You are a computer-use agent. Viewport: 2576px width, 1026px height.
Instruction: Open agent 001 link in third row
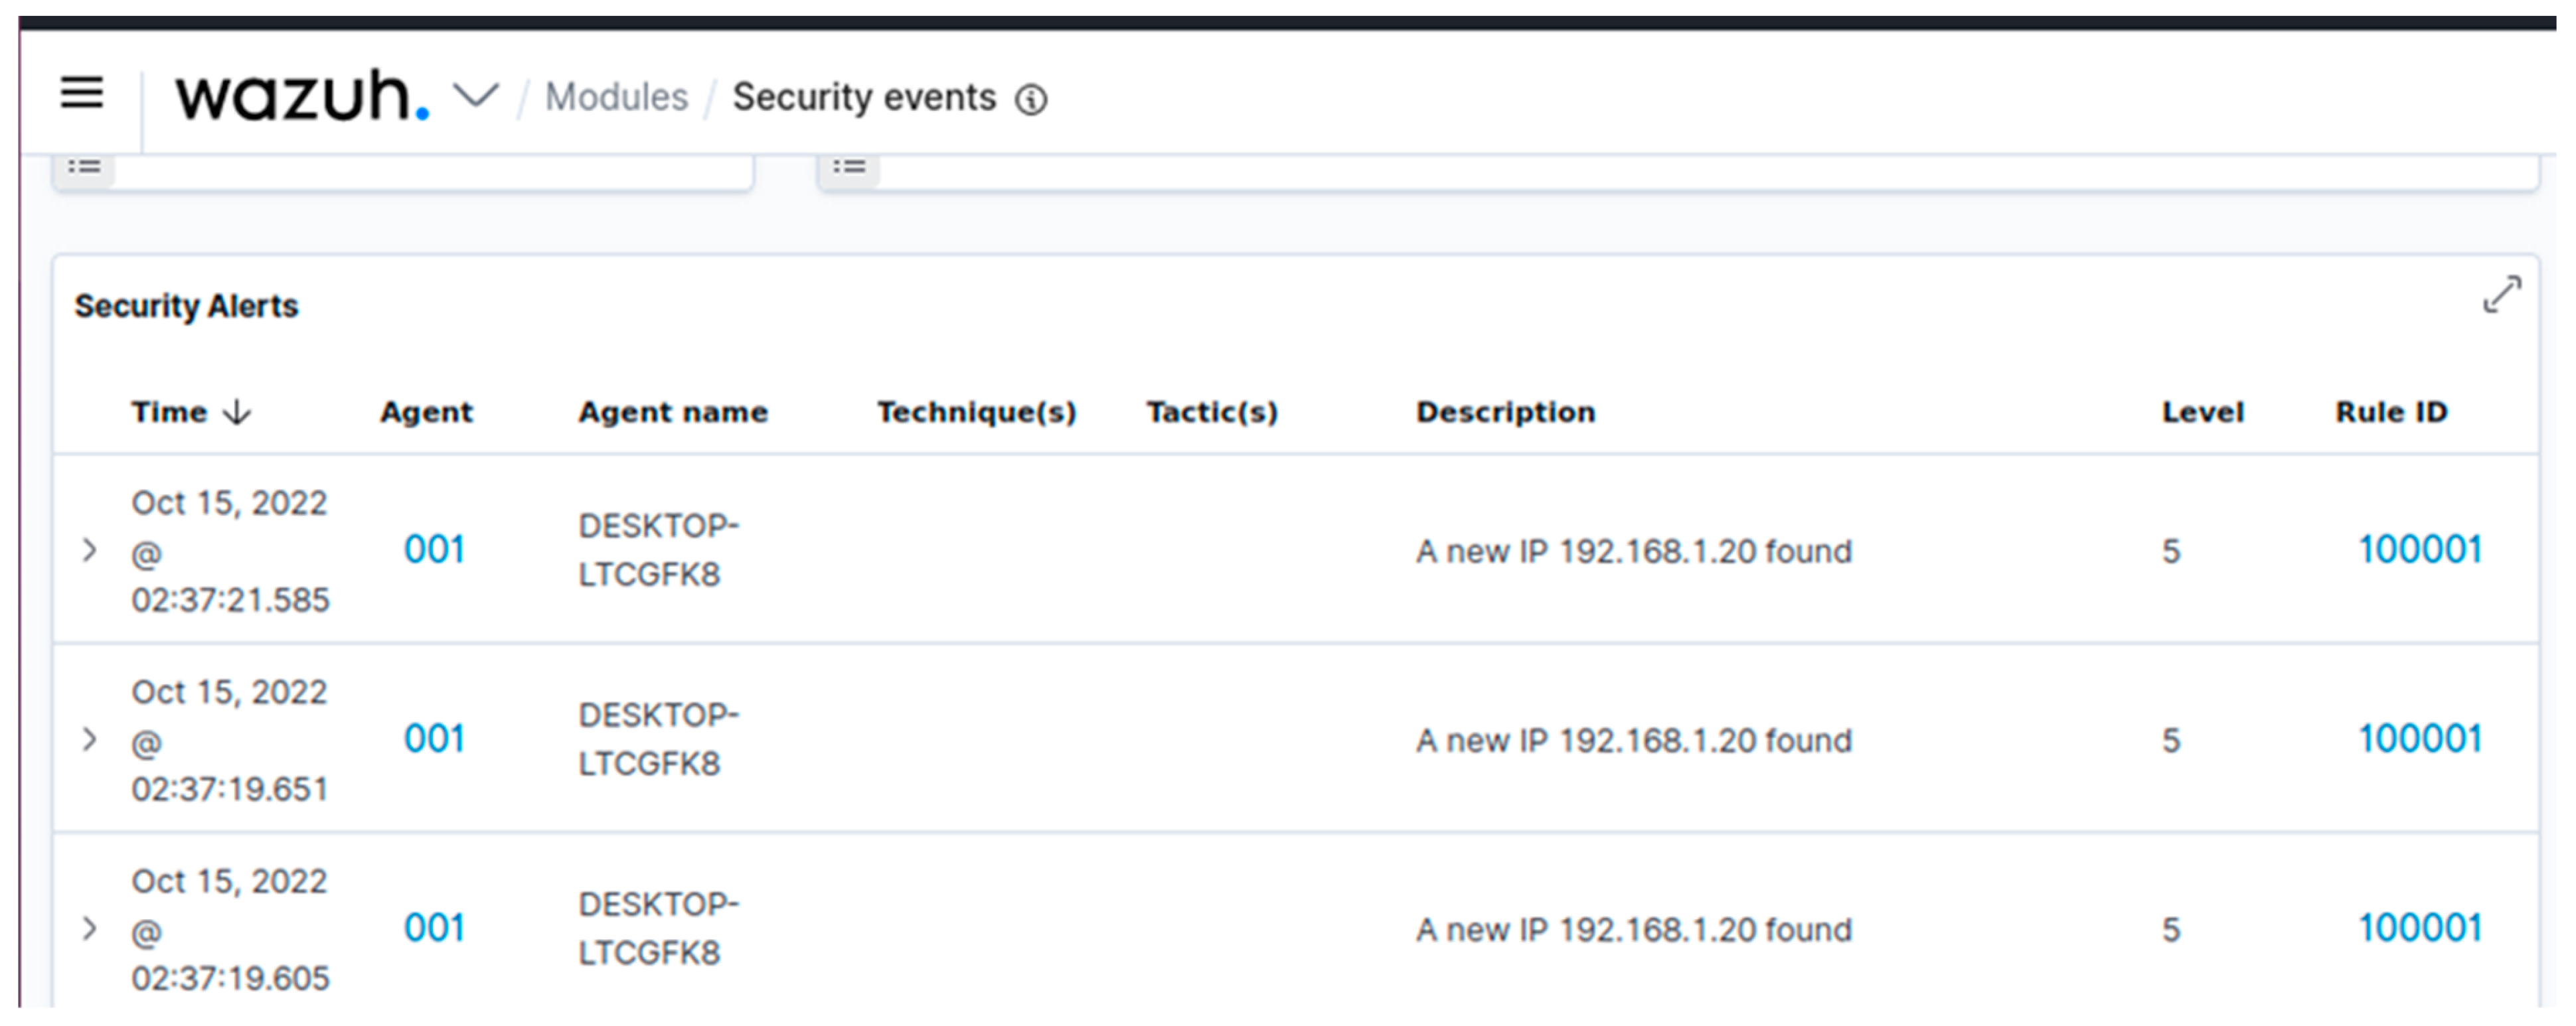tap(434, 928)
